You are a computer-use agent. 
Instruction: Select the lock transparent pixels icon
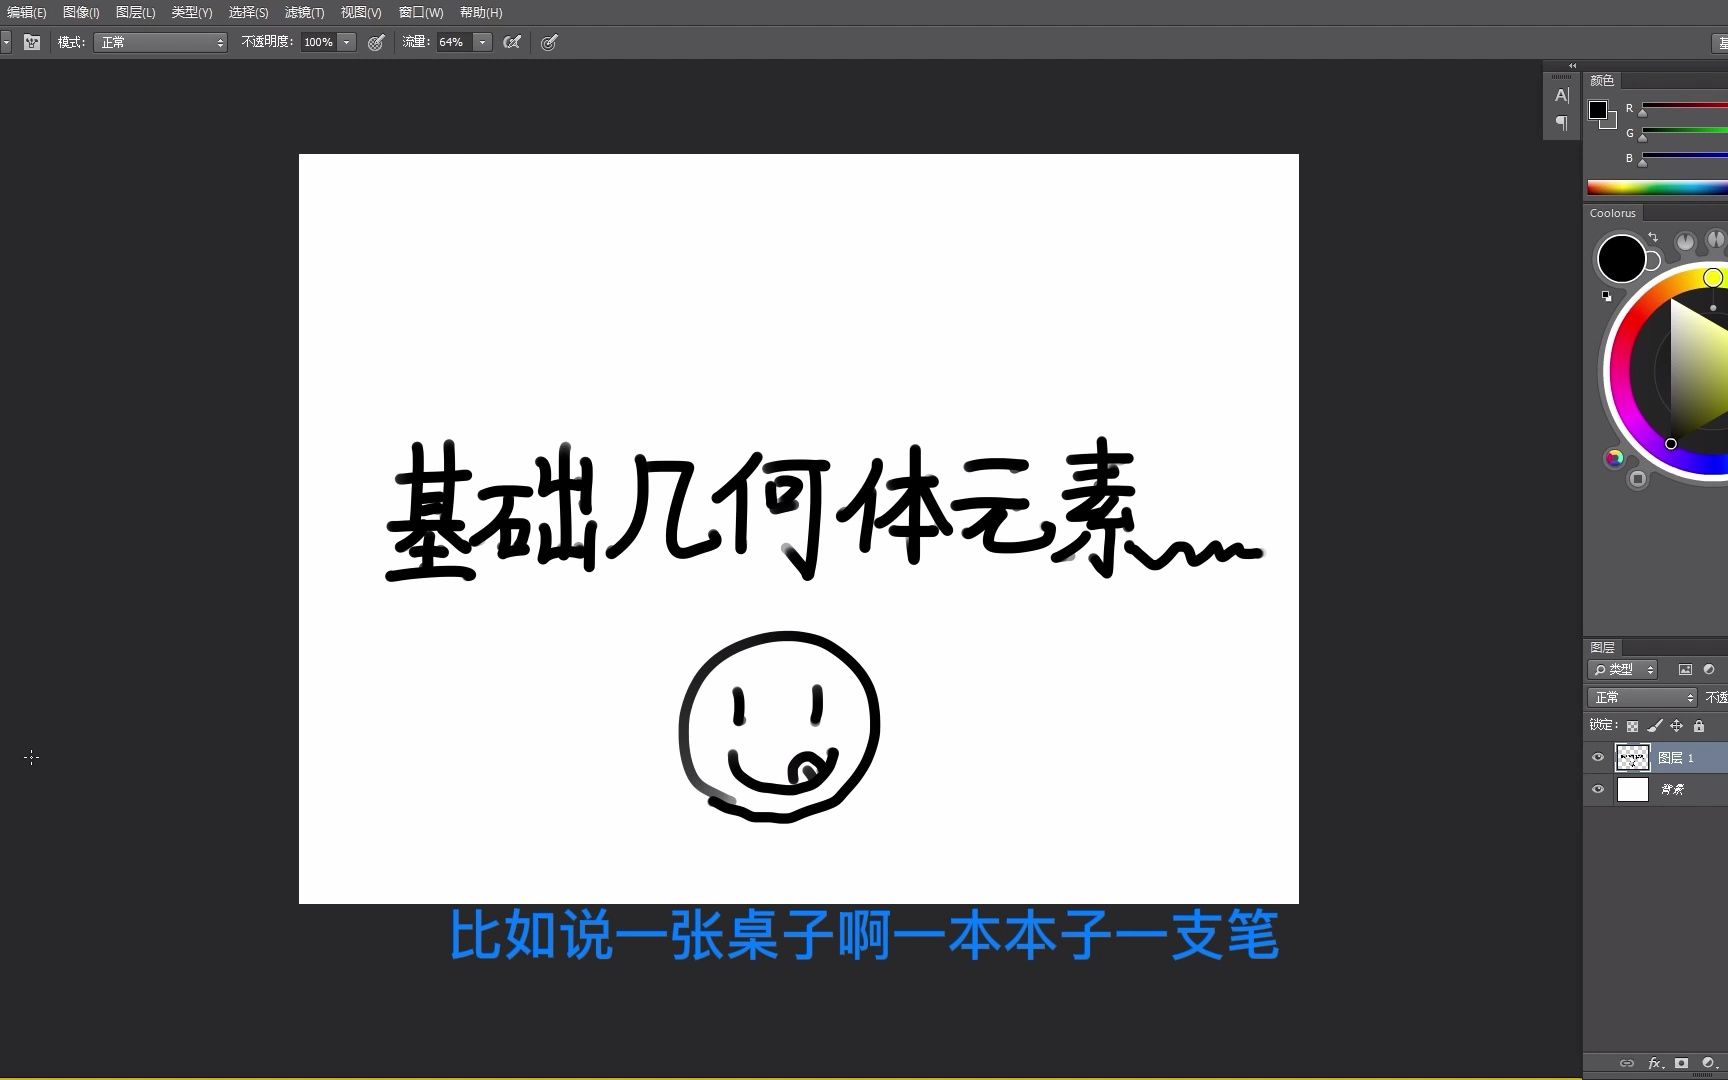pos(1632,726)
